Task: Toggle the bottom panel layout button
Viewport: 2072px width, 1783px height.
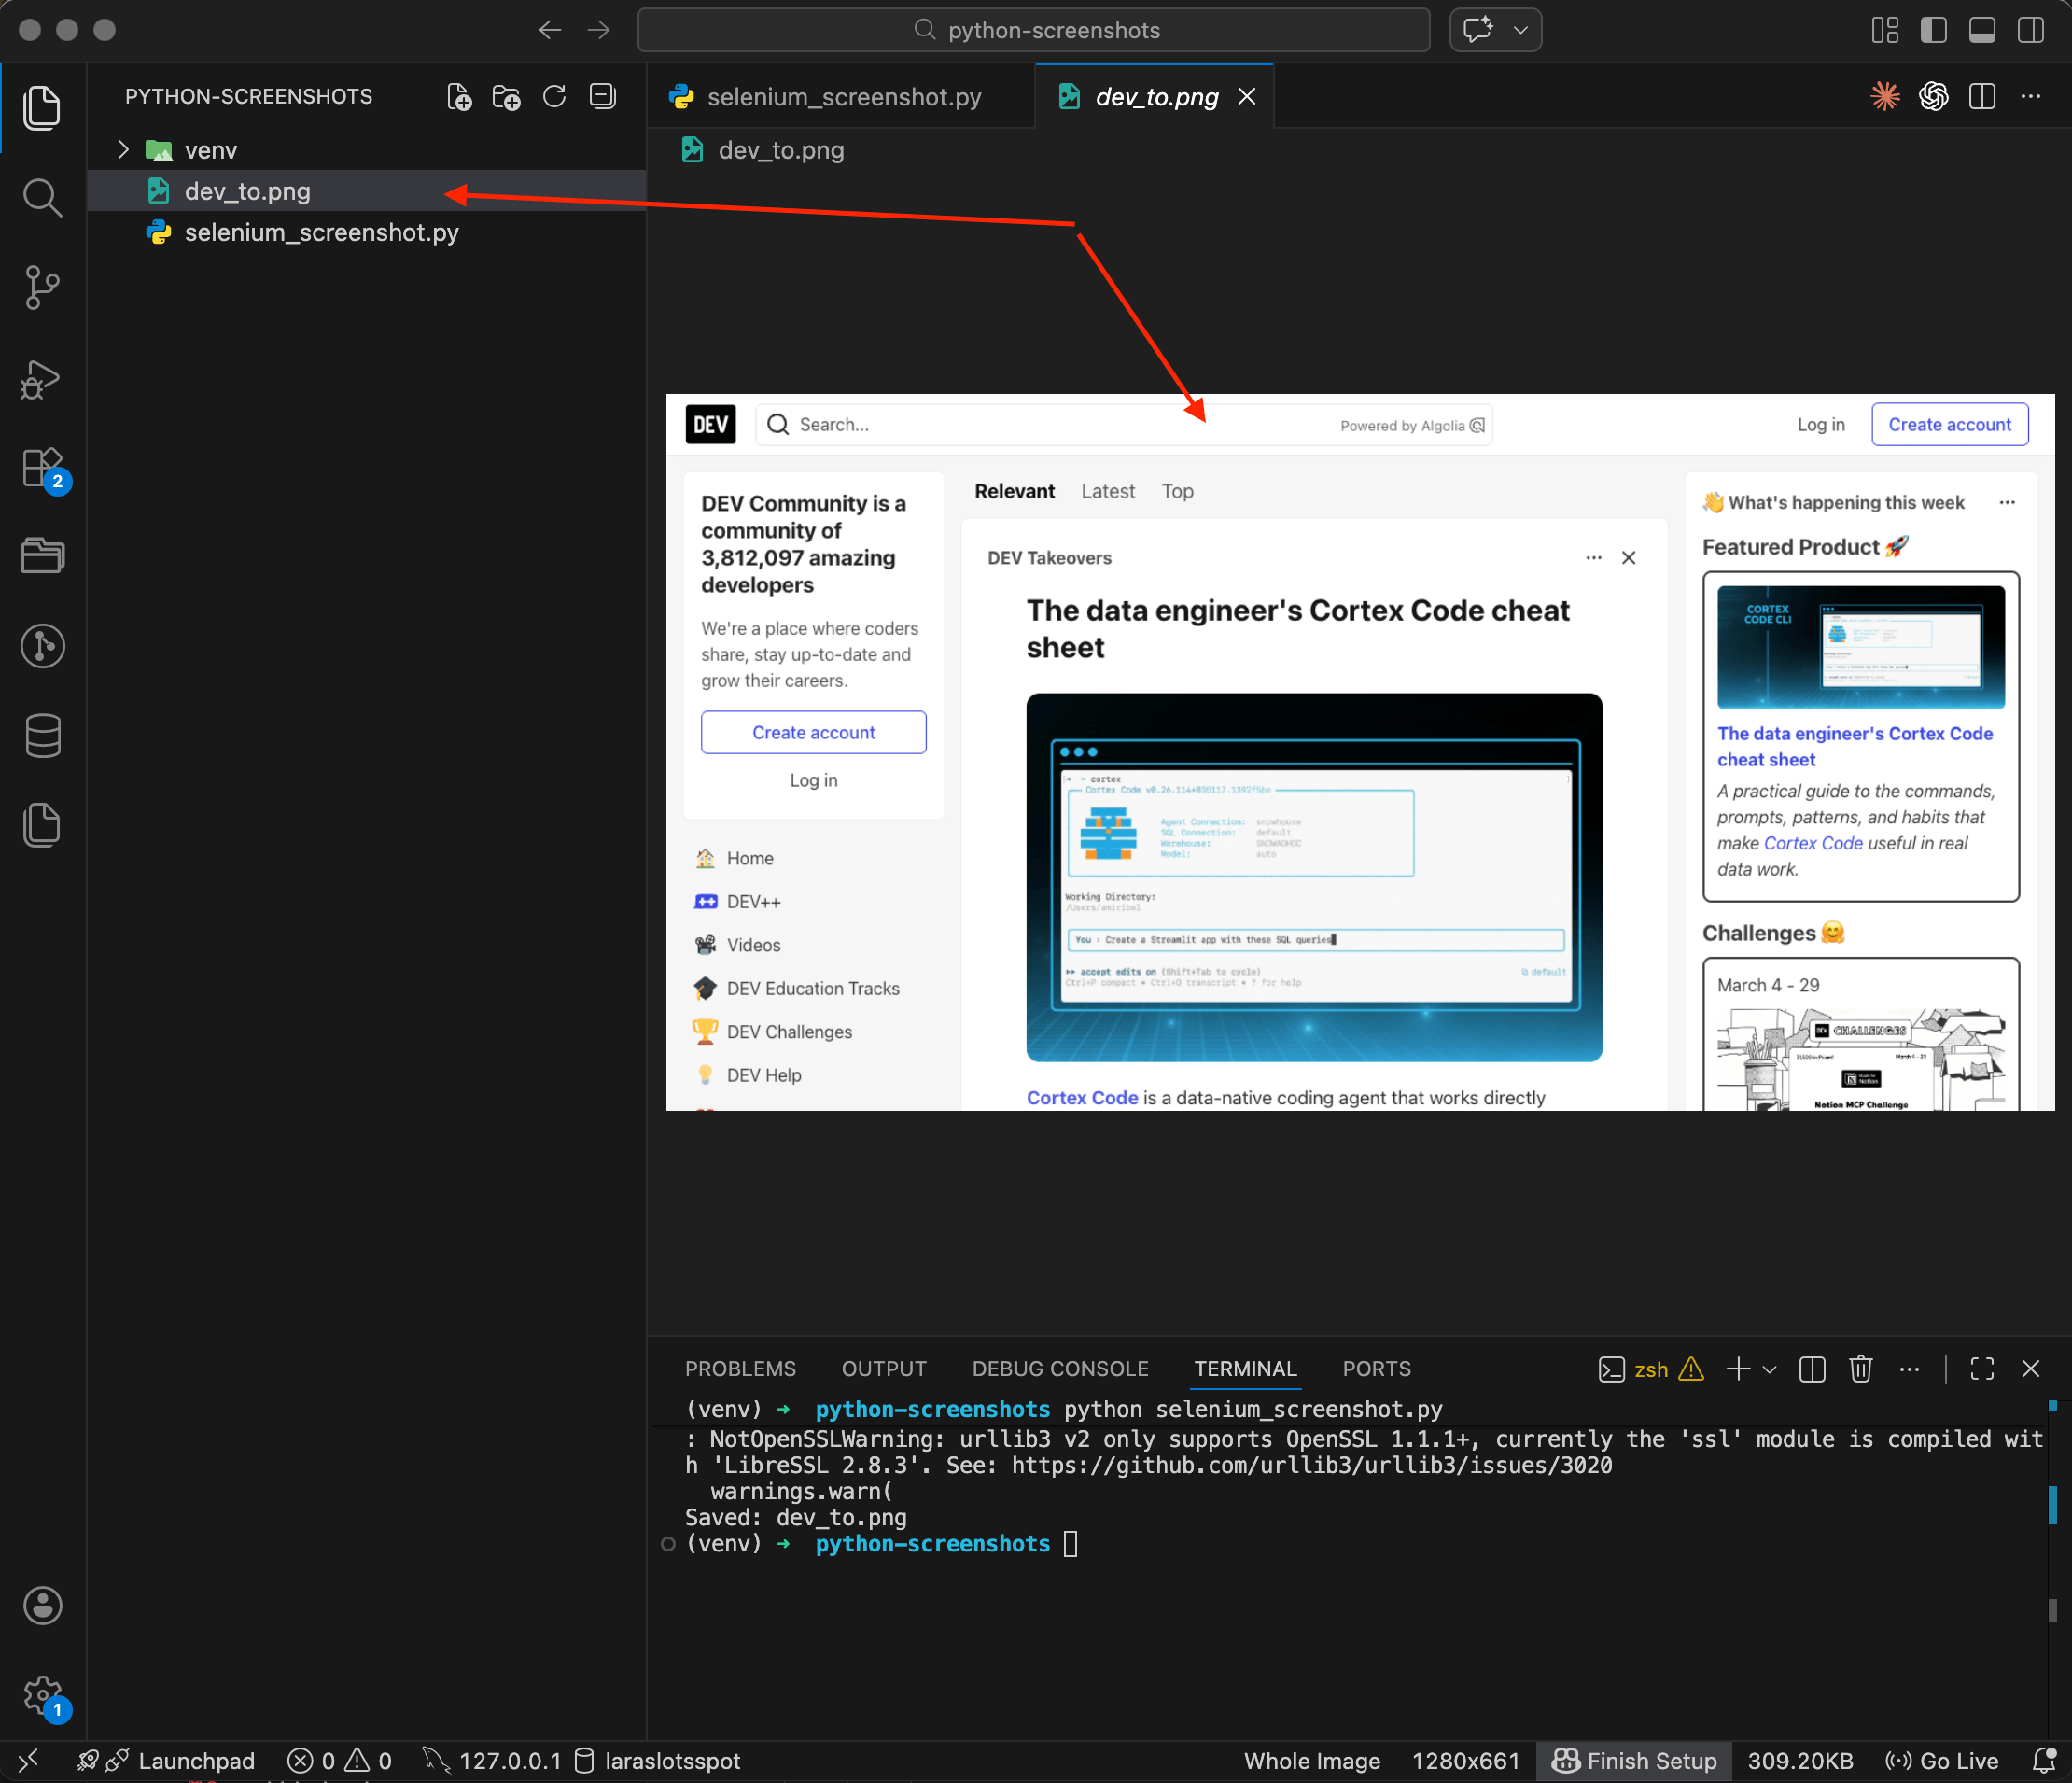Action: pos(1981,30)
